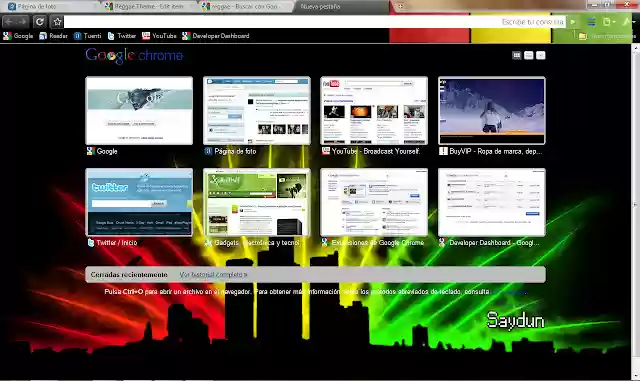Click vertical scrollbar down arrow
640x381 pixels.
(x=636, y=376)
